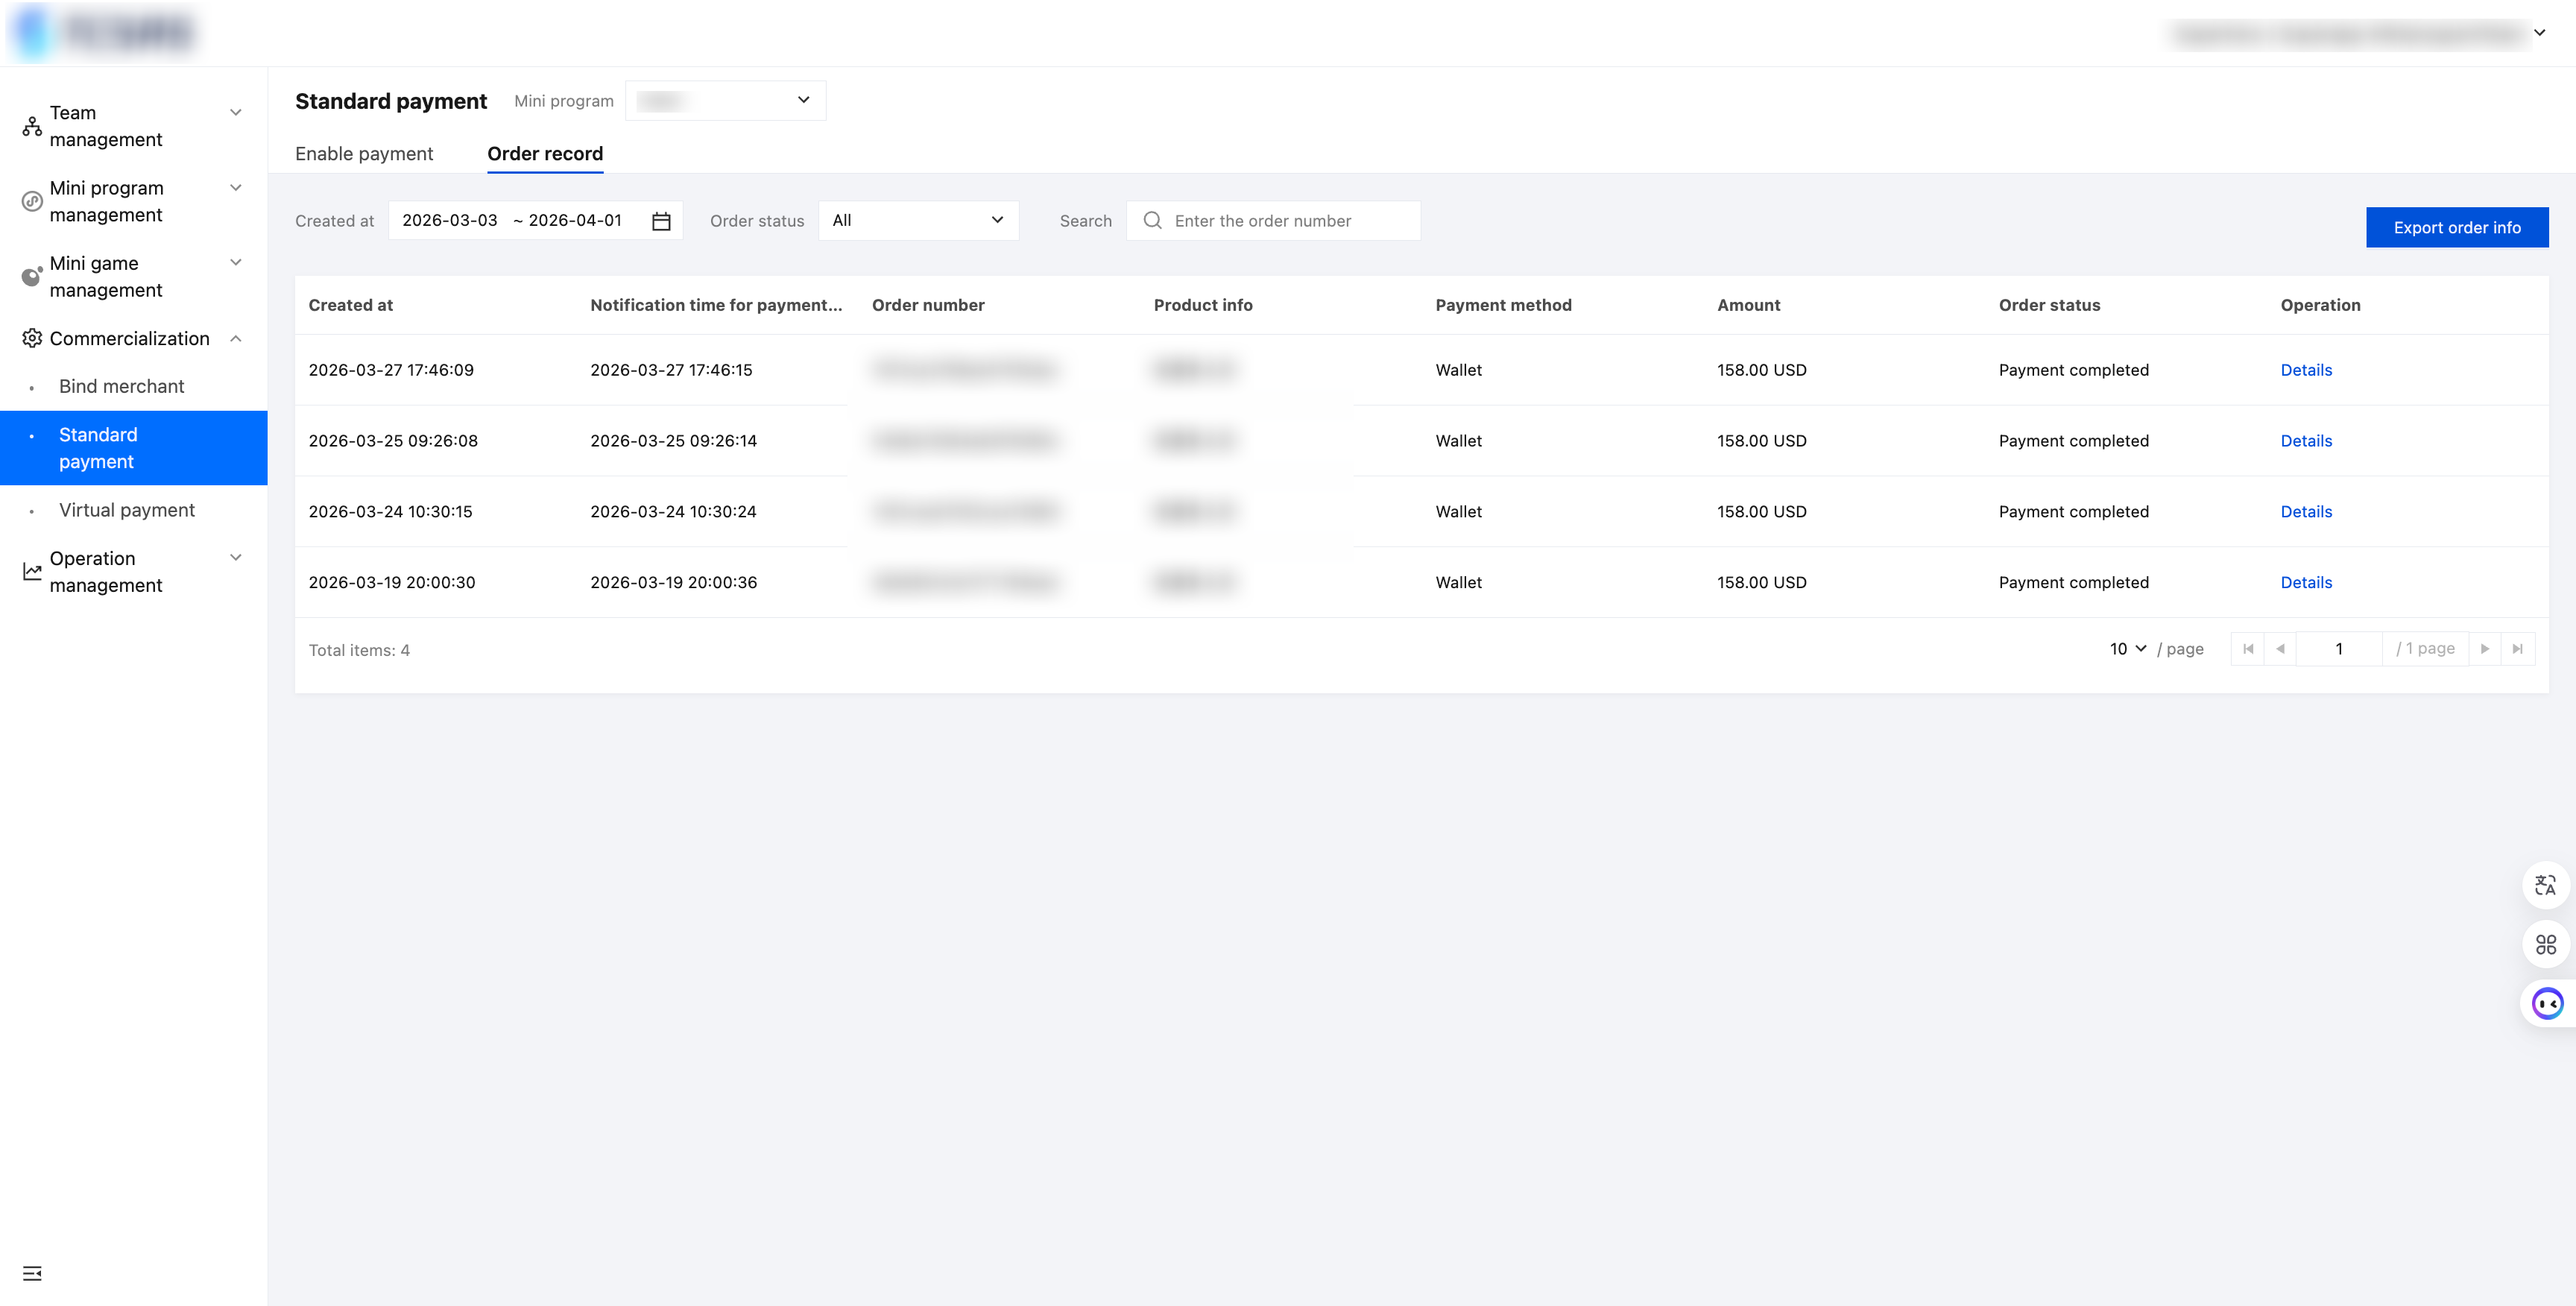The image size is (2576, 1306).
Task: Click the translate floating icon
Action: pos(2545,885)
